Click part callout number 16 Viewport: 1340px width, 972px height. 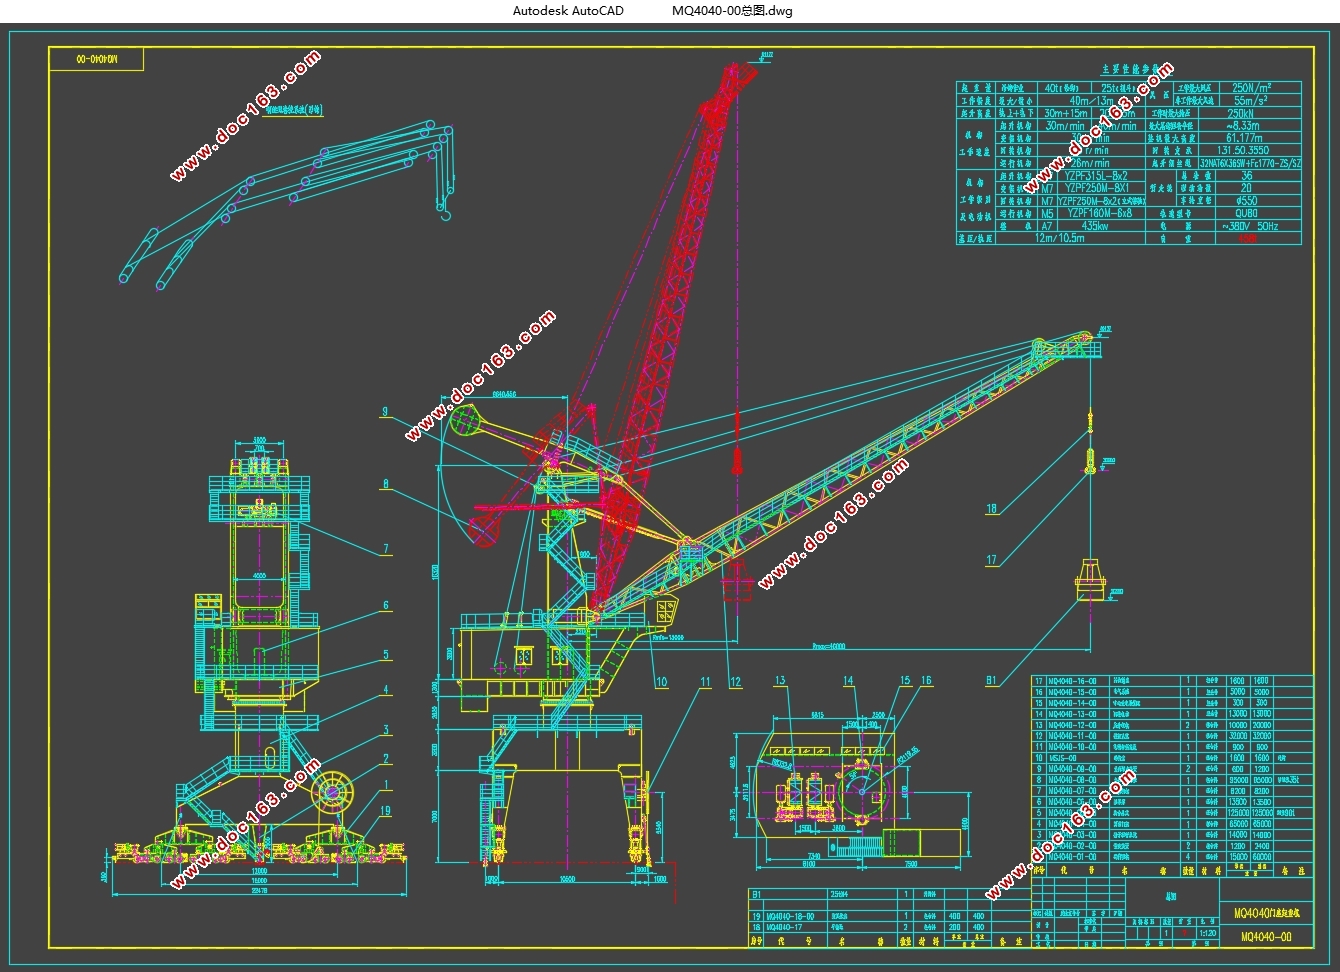[926, 681]
